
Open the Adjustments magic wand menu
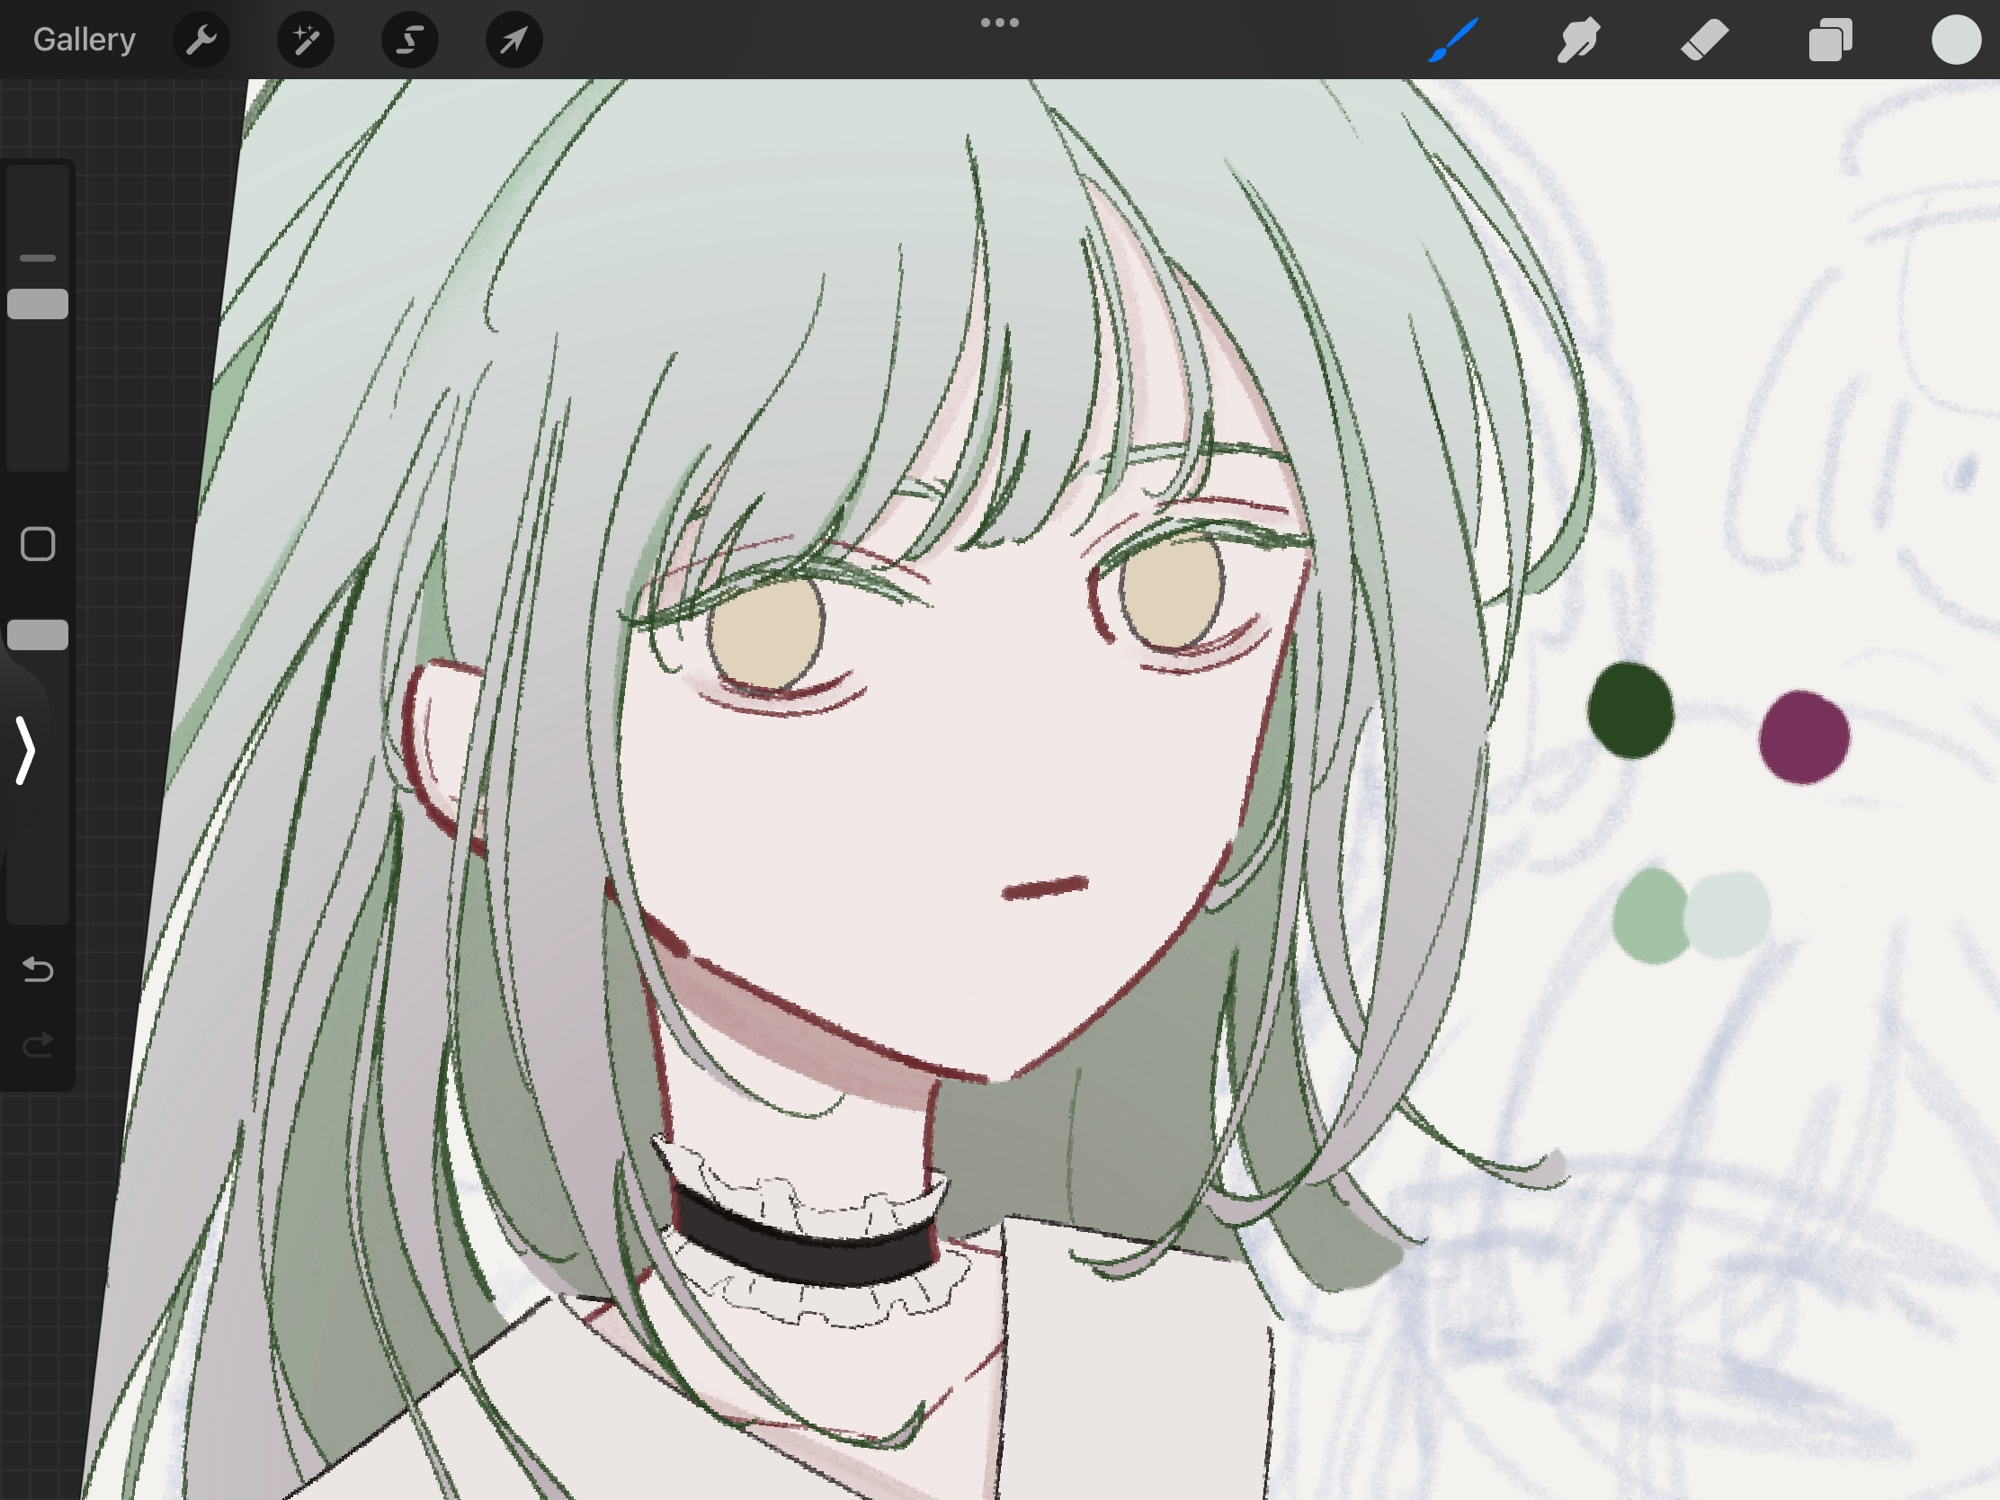pos(305,40)
